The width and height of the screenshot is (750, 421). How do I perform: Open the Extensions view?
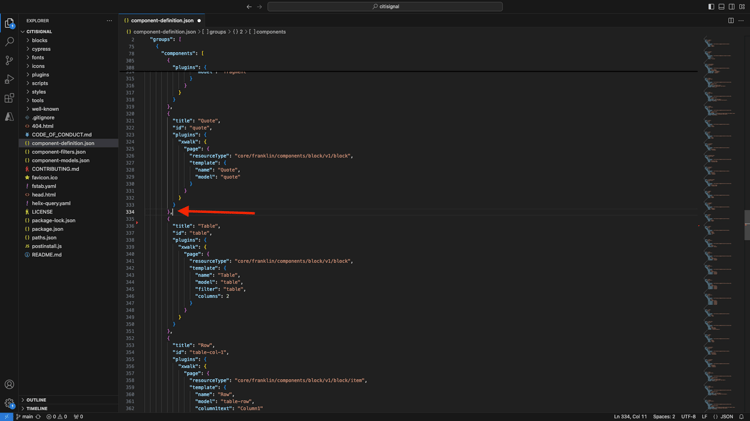pos(9,98)
